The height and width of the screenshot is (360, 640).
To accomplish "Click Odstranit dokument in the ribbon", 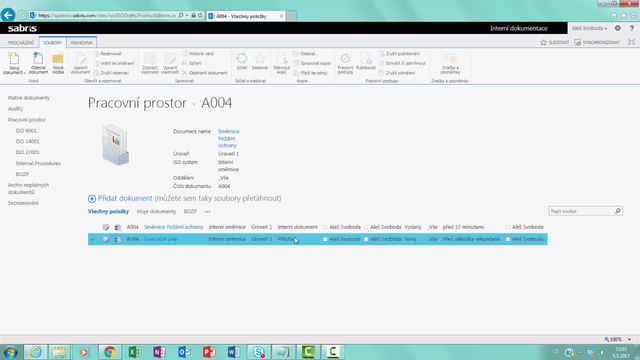I will pyautogui.click(x=204, y=73).
